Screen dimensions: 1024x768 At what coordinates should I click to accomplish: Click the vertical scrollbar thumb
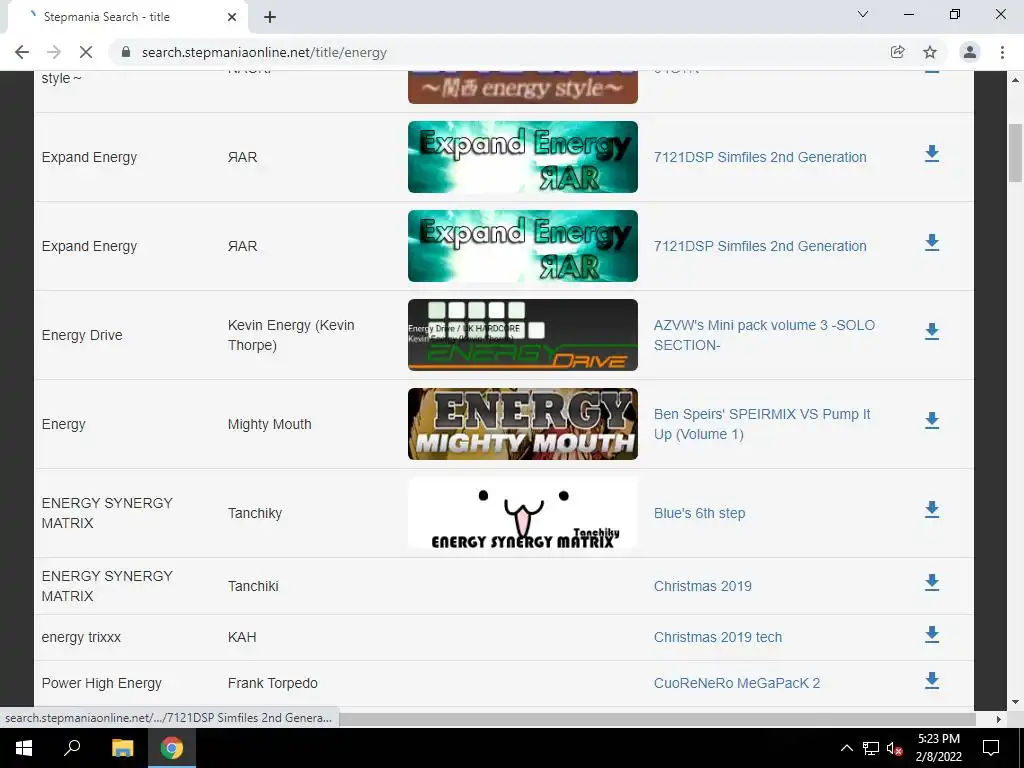click(1015, 153)
